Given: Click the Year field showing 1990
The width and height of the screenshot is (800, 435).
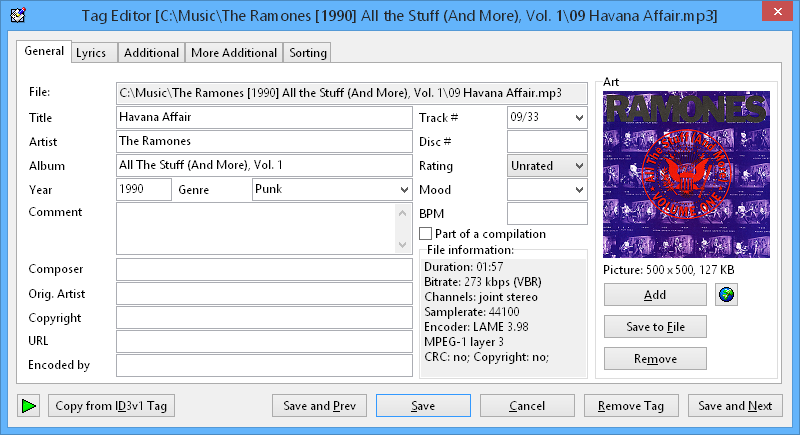Looking at the screenshot, I should [144, 189].
